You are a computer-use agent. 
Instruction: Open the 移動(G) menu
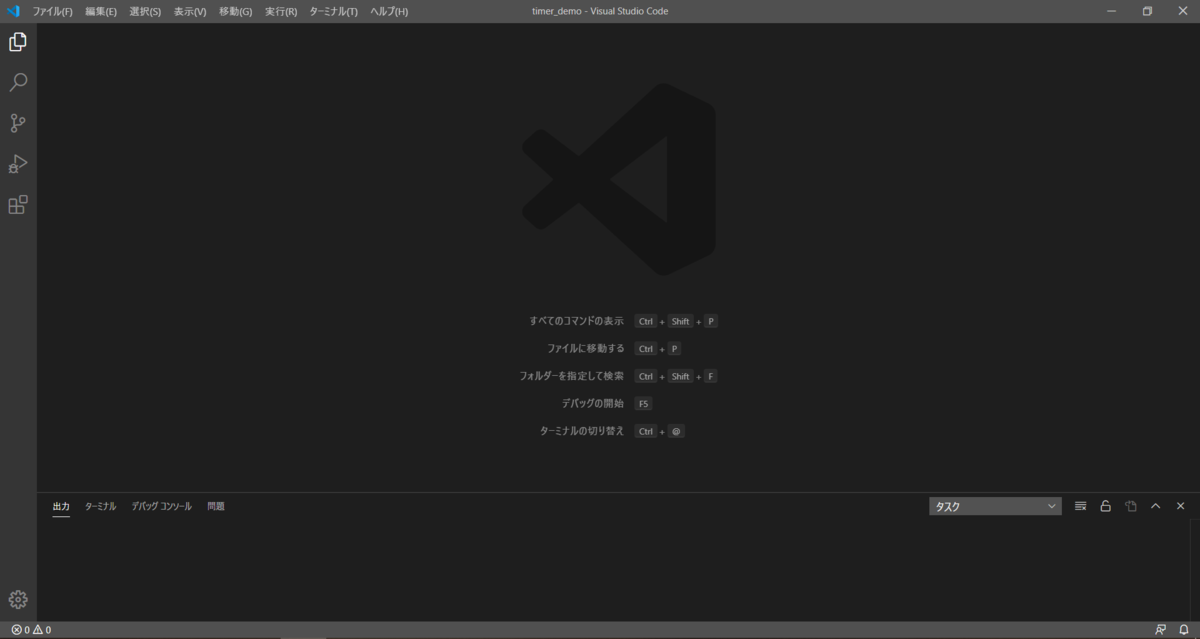click(235, 11)
